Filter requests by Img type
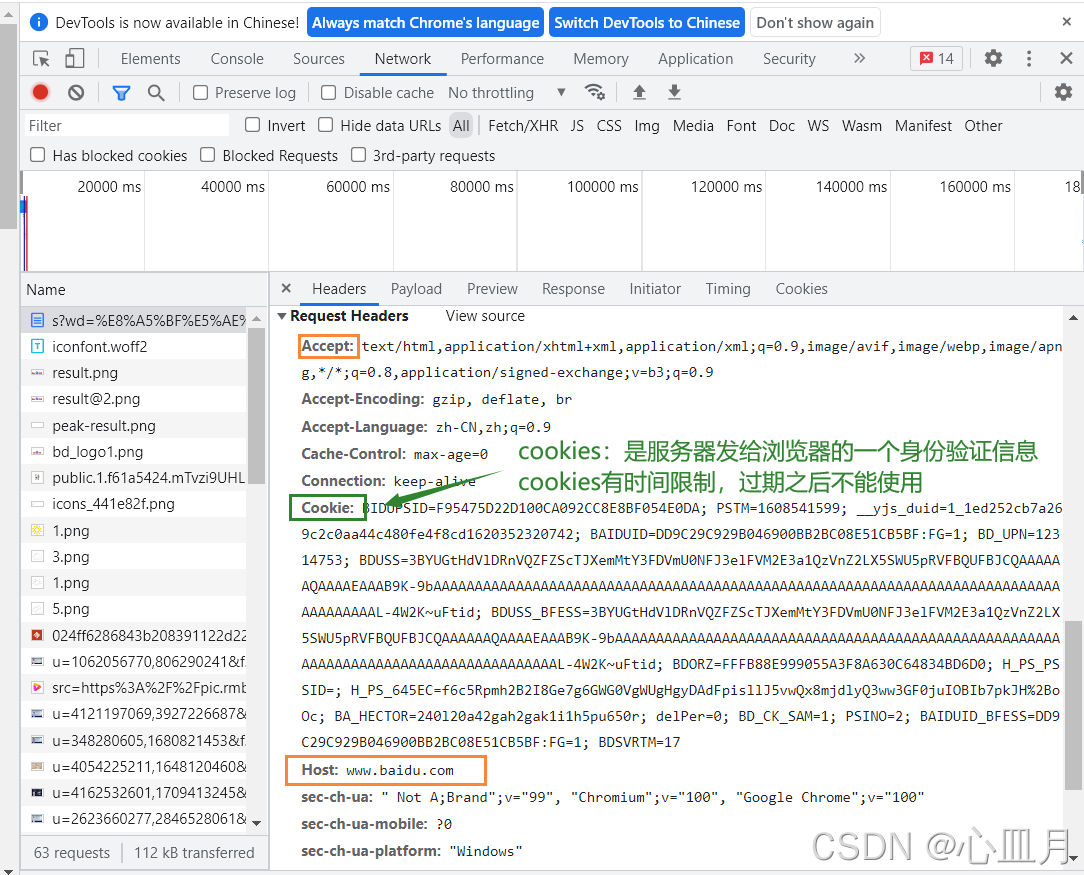 point(647,126)
